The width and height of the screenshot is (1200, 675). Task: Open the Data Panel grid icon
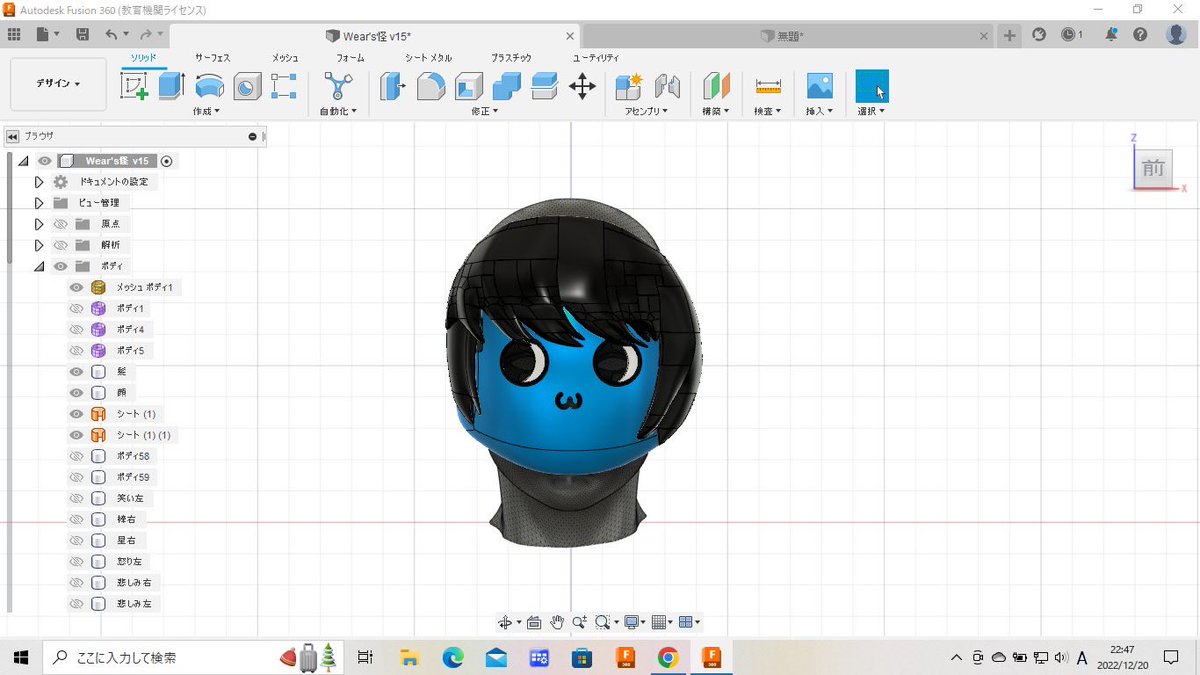(14, 34)
